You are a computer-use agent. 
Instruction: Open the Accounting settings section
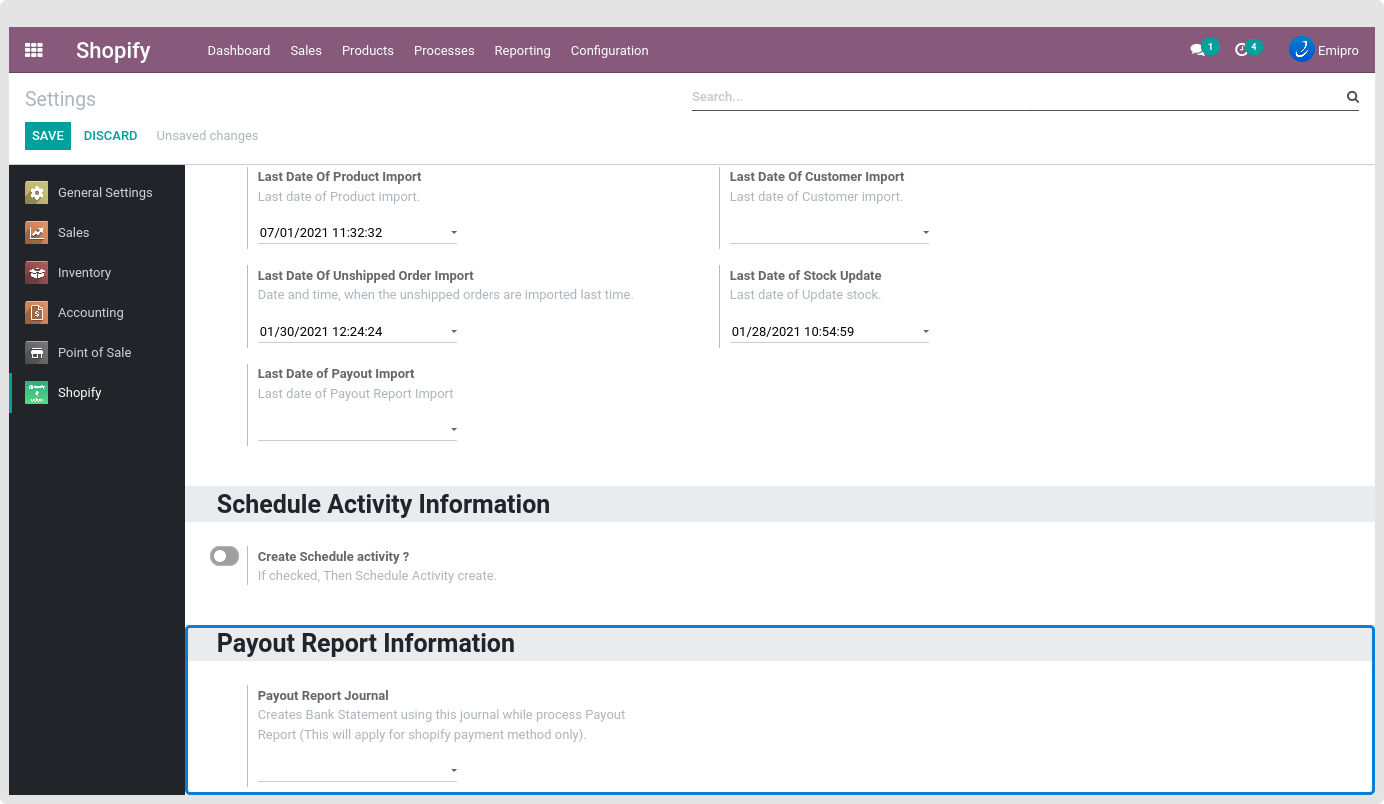click(x=90, y=313)
